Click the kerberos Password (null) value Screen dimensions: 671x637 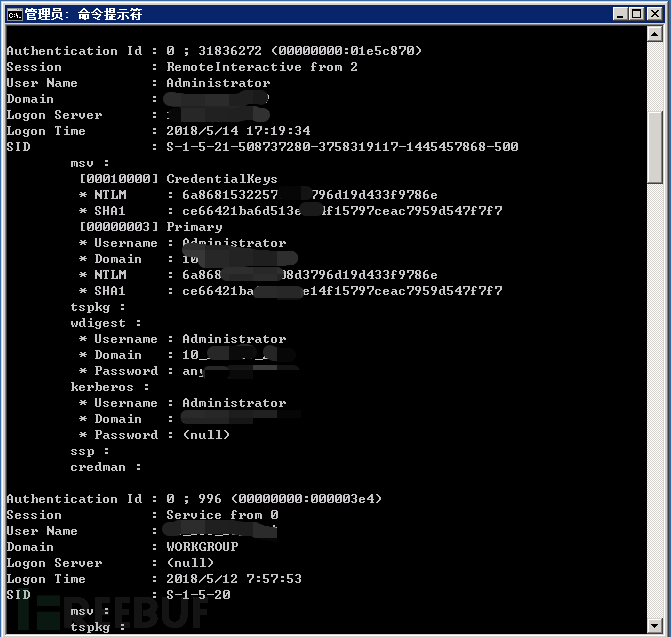point(206,435)
